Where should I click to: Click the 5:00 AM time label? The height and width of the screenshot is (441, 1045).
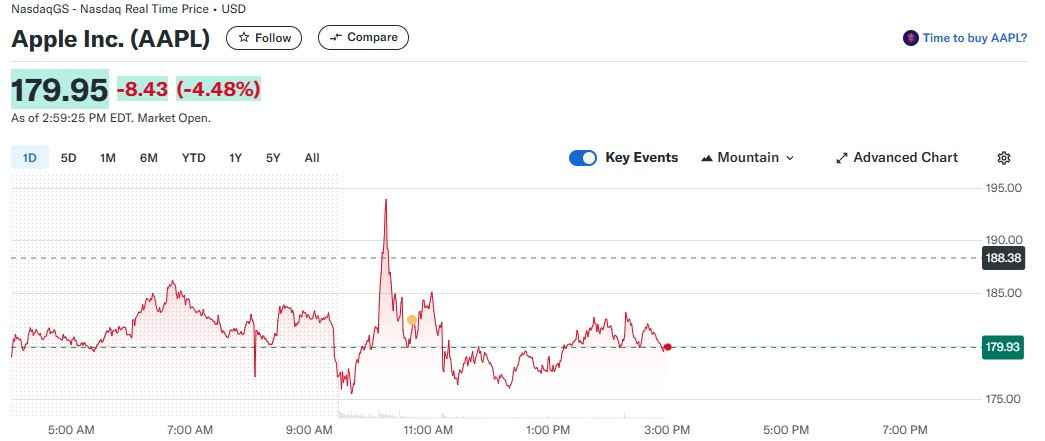pyautogui.click(x=71, y=430)
